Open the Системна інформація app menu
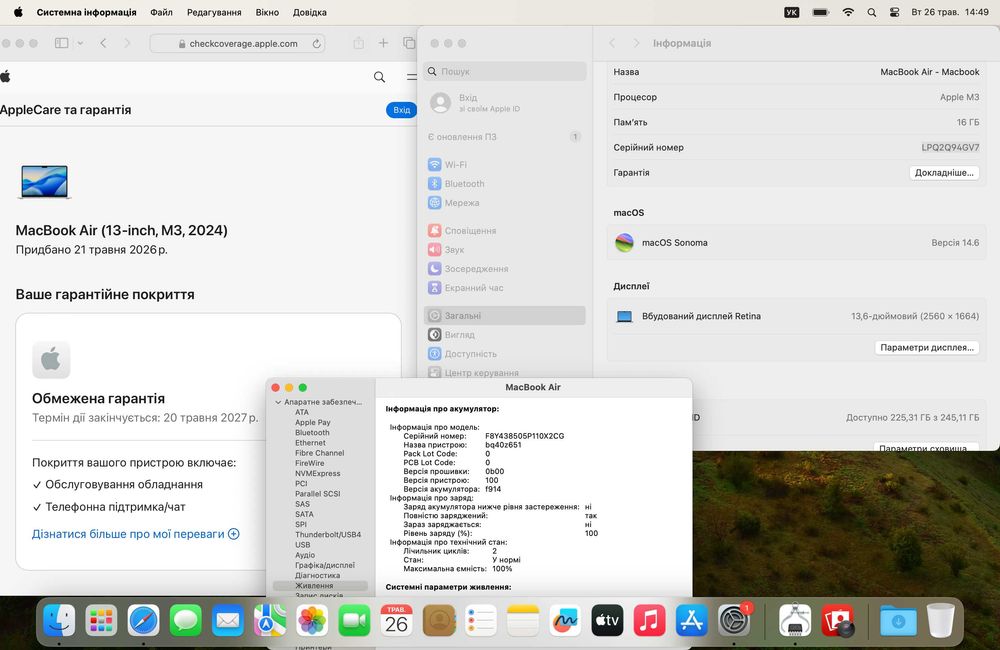 pyautogui.click(x=86, y=12)
